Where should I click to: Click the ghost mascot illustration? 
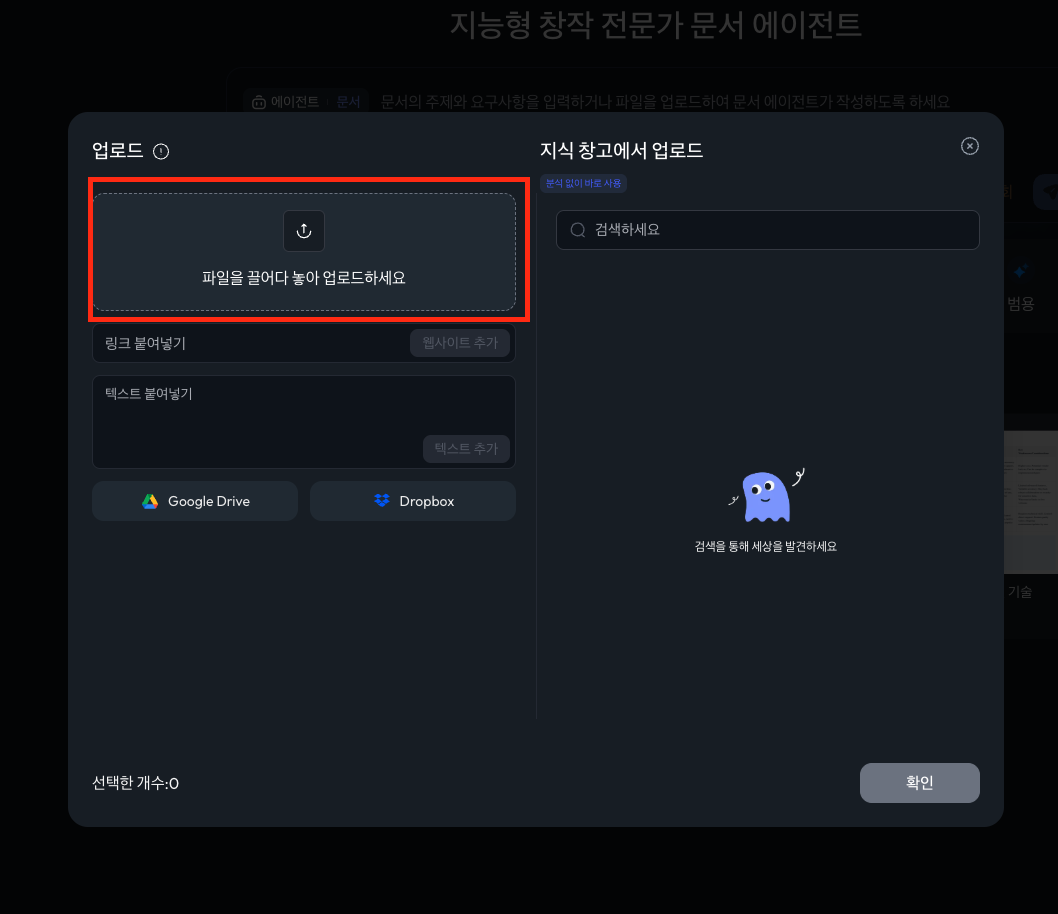click(x=765, y=497)
